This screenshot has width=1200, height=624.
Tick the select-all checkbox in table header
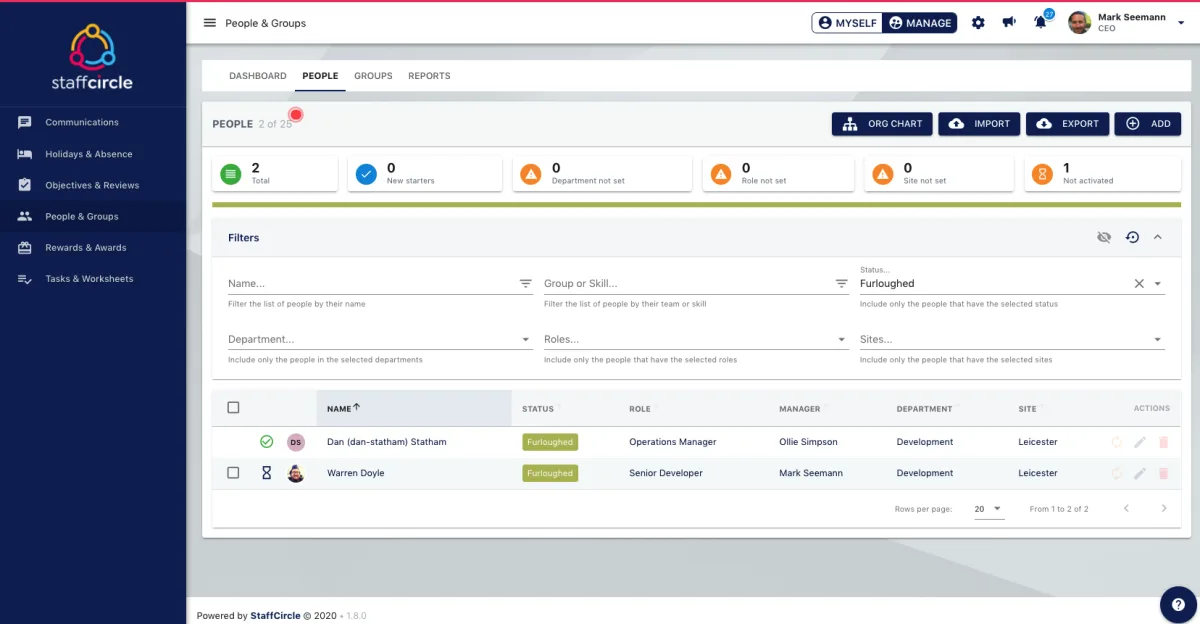[x=234, y=408]
